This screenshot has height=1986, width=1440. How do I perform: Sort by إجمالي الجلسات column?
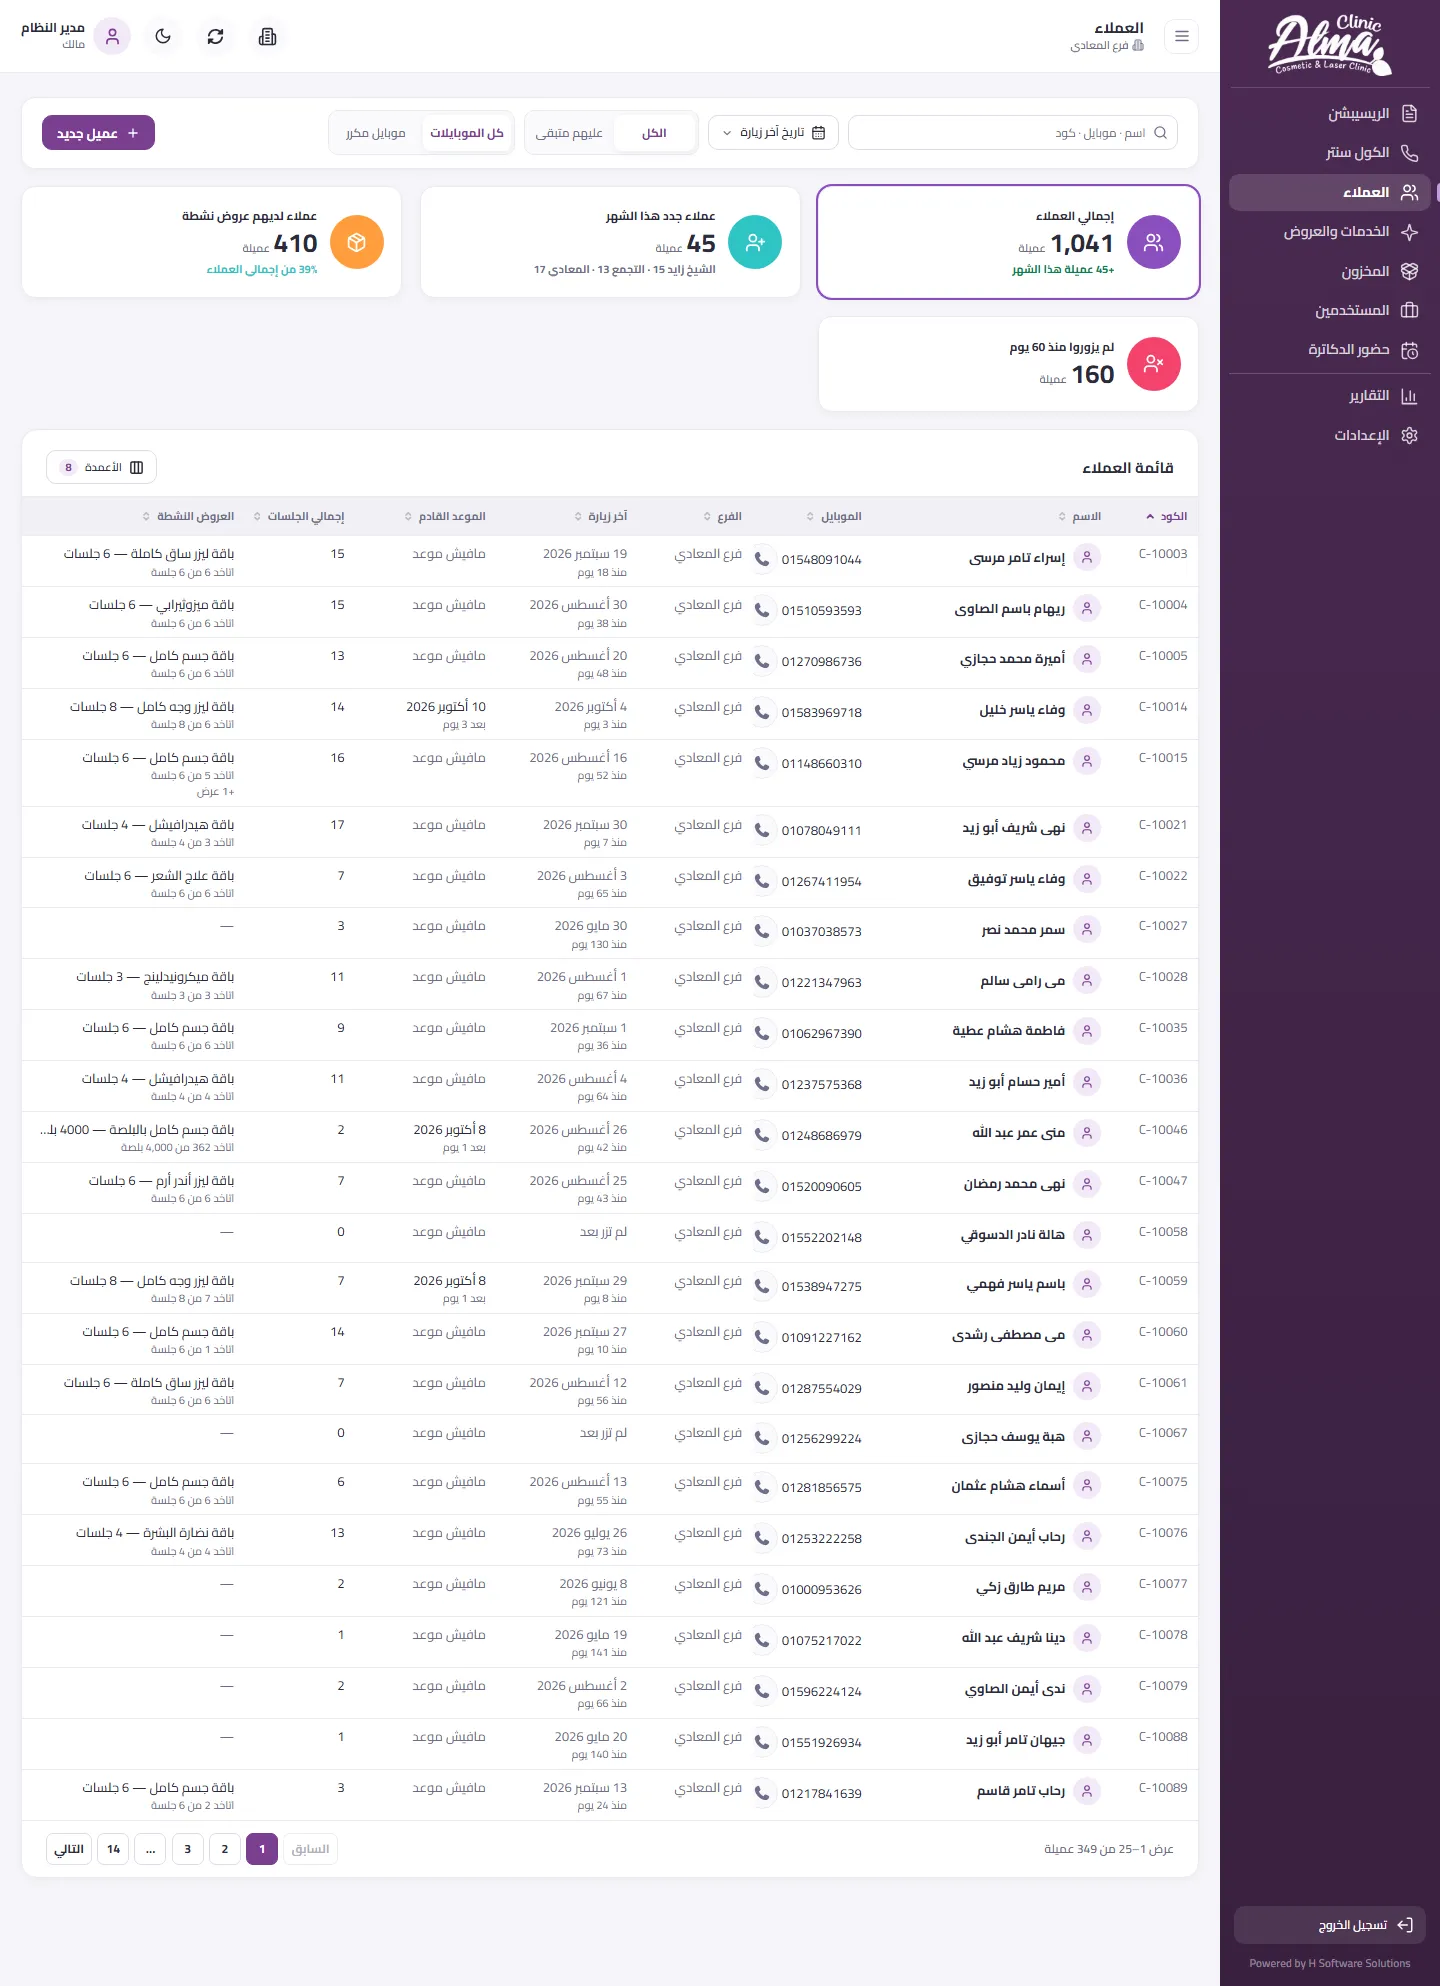[x=299, y=517]
